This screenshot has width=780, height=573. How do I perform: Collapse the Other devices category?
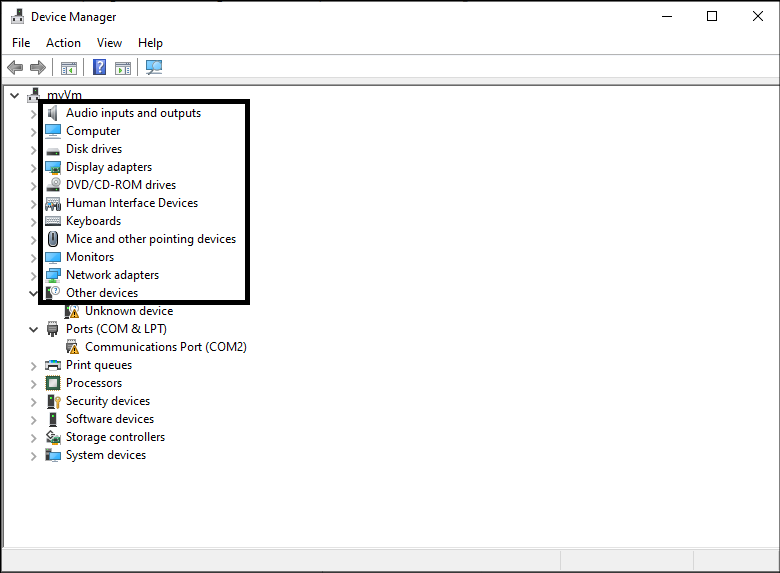coord(33,293)
